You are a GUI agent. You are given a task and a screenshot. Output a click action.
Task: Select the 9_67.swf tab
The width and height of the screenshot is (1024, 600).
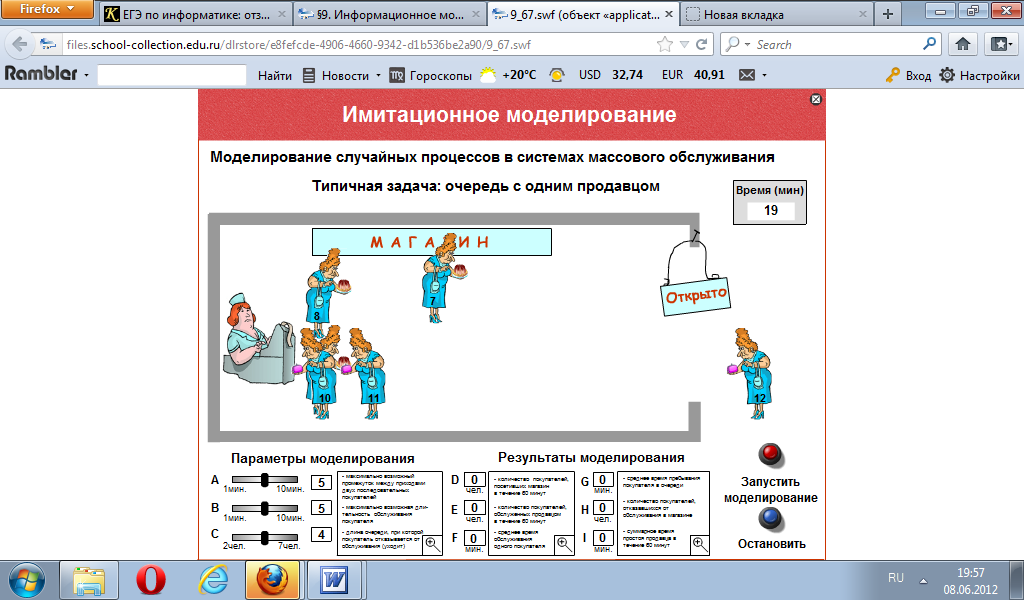583,14
